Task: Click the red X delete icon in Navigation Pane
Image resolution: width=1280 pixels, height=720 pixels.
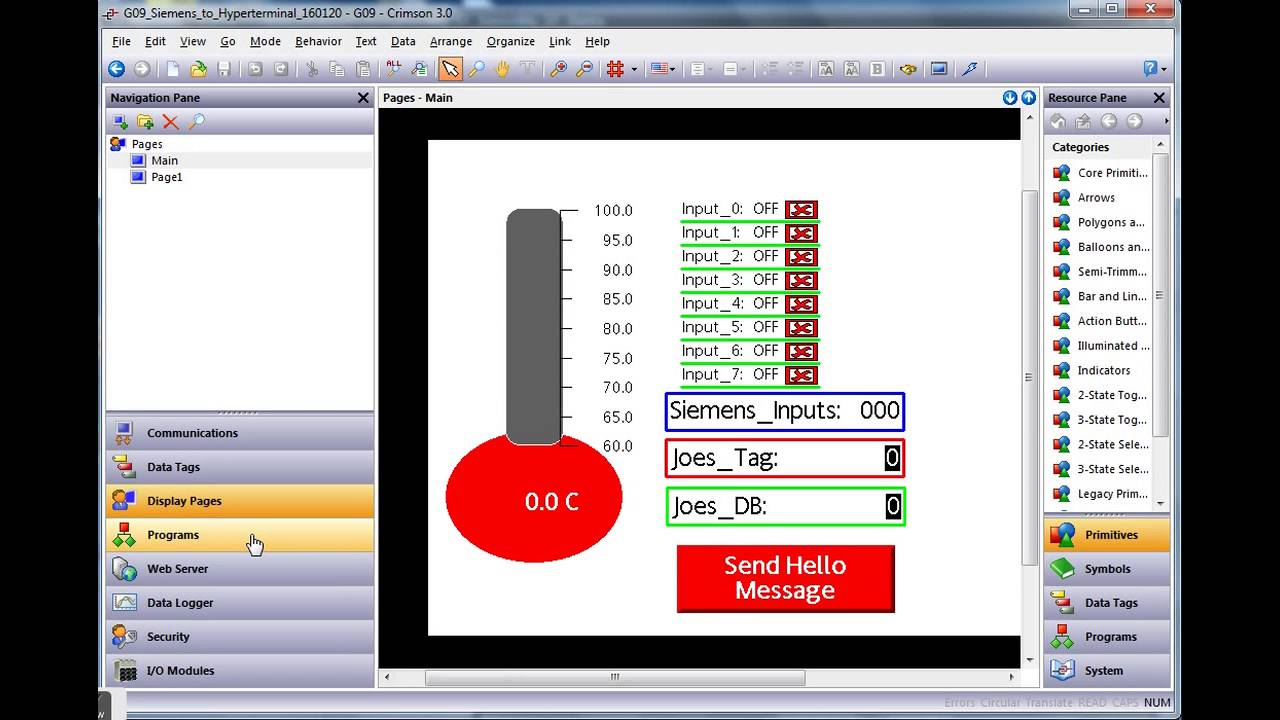Action: pos(171,122)
